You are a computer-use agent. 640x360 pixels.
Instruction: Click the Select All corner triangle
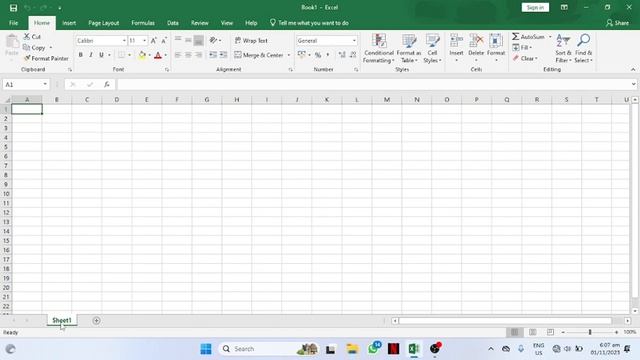[6, 100]
